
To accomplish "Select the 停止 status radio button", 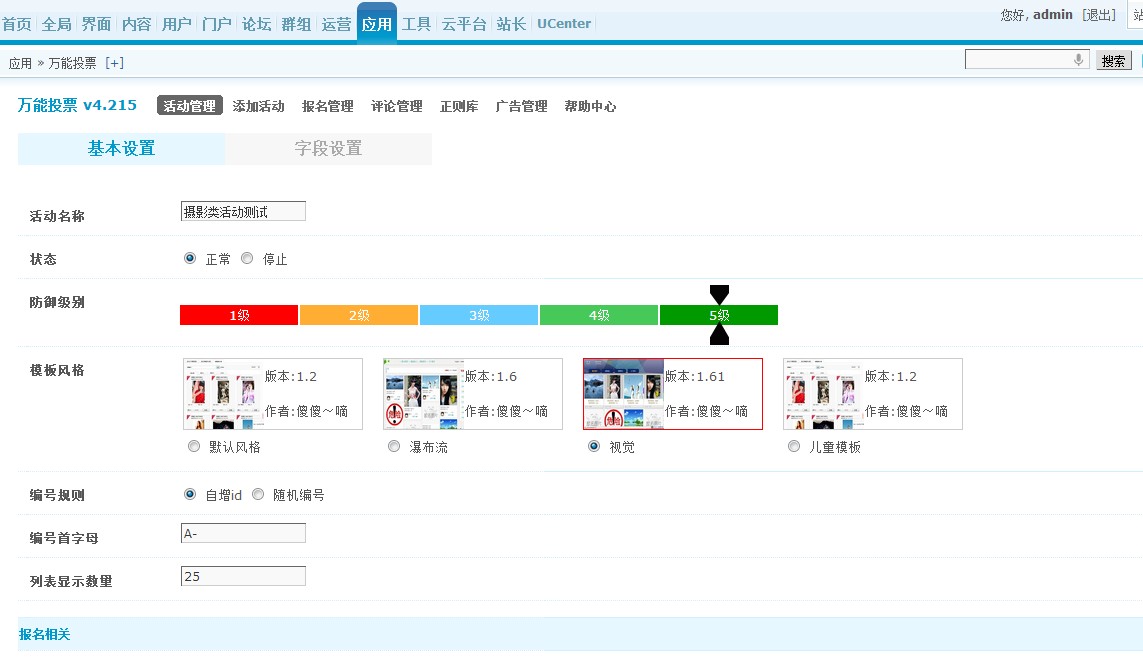I will [247, 259].
